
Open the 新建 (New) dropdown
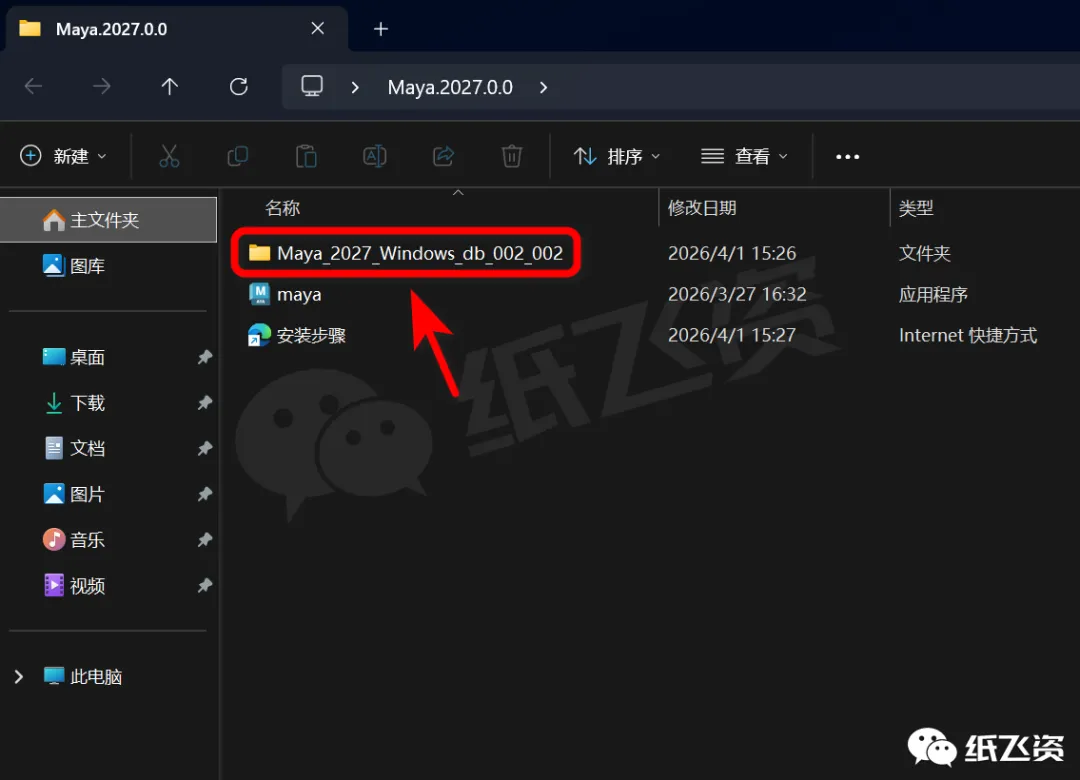click(x=63, y=156)
